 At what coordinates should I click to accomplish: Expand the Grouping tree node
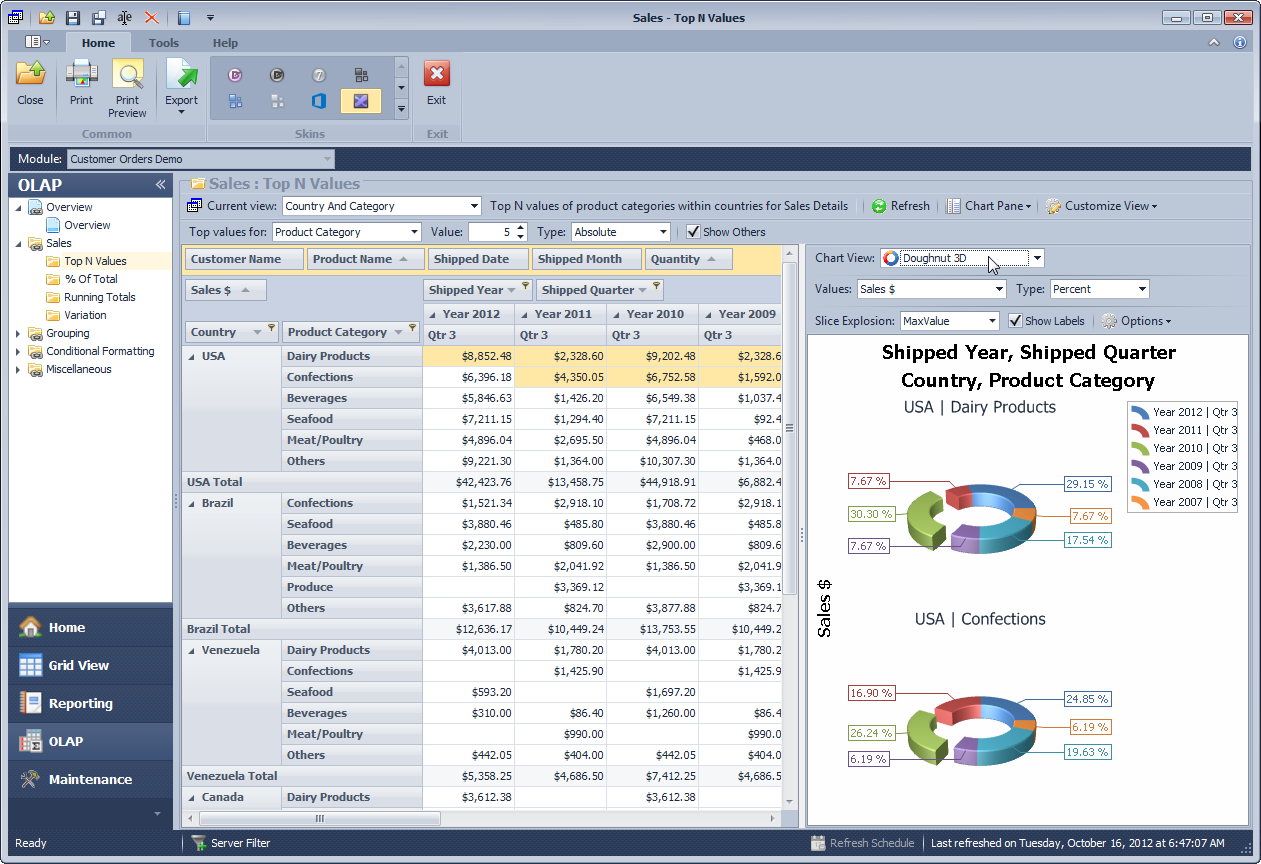(18, 333)
